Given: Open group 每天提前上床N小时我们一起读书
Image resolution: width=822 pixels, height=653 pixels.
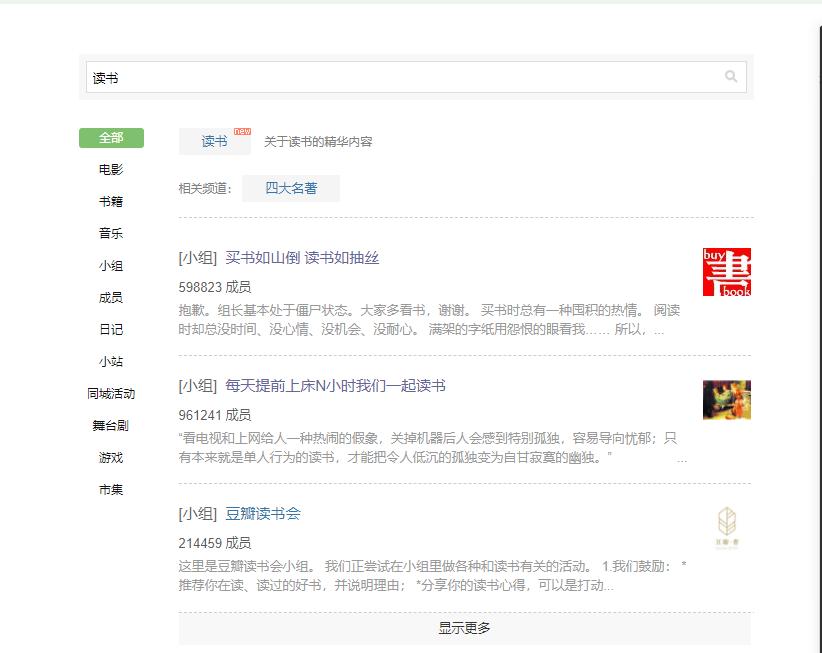Looking at the screenshot, I should pos(336,386).
